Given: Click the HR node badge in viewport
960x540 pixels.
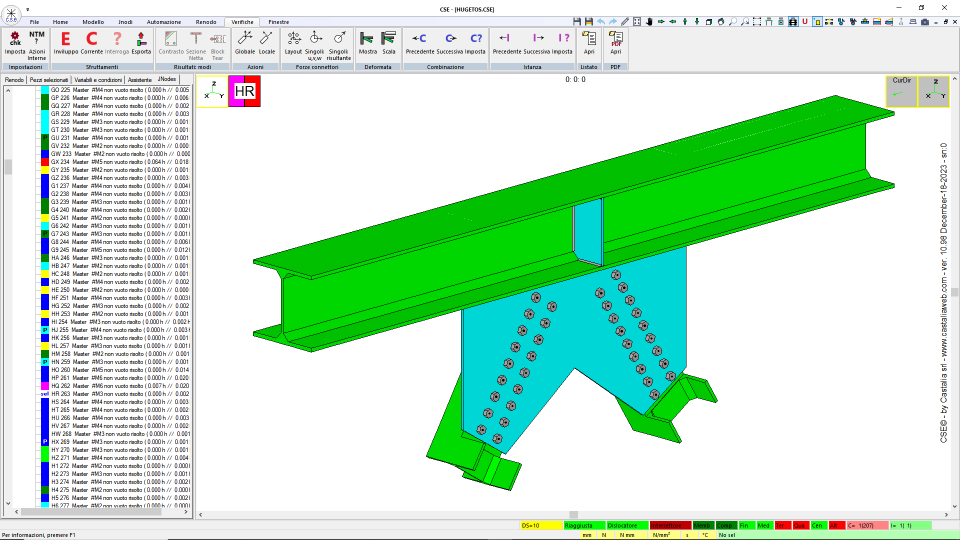Looking at the screenshot, I should [x=244, y=91].
